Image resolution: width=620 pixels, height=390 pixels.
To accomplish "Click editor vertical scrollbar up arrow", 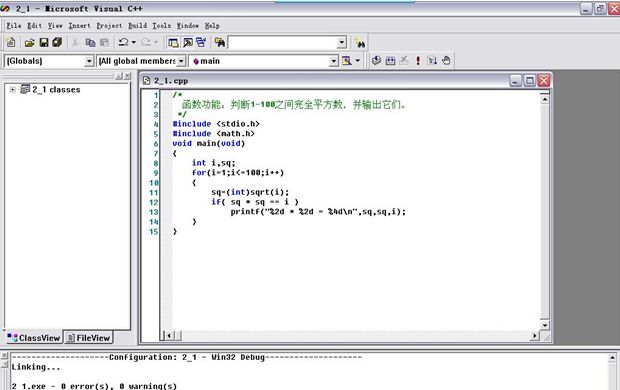I will pos(544,99).
